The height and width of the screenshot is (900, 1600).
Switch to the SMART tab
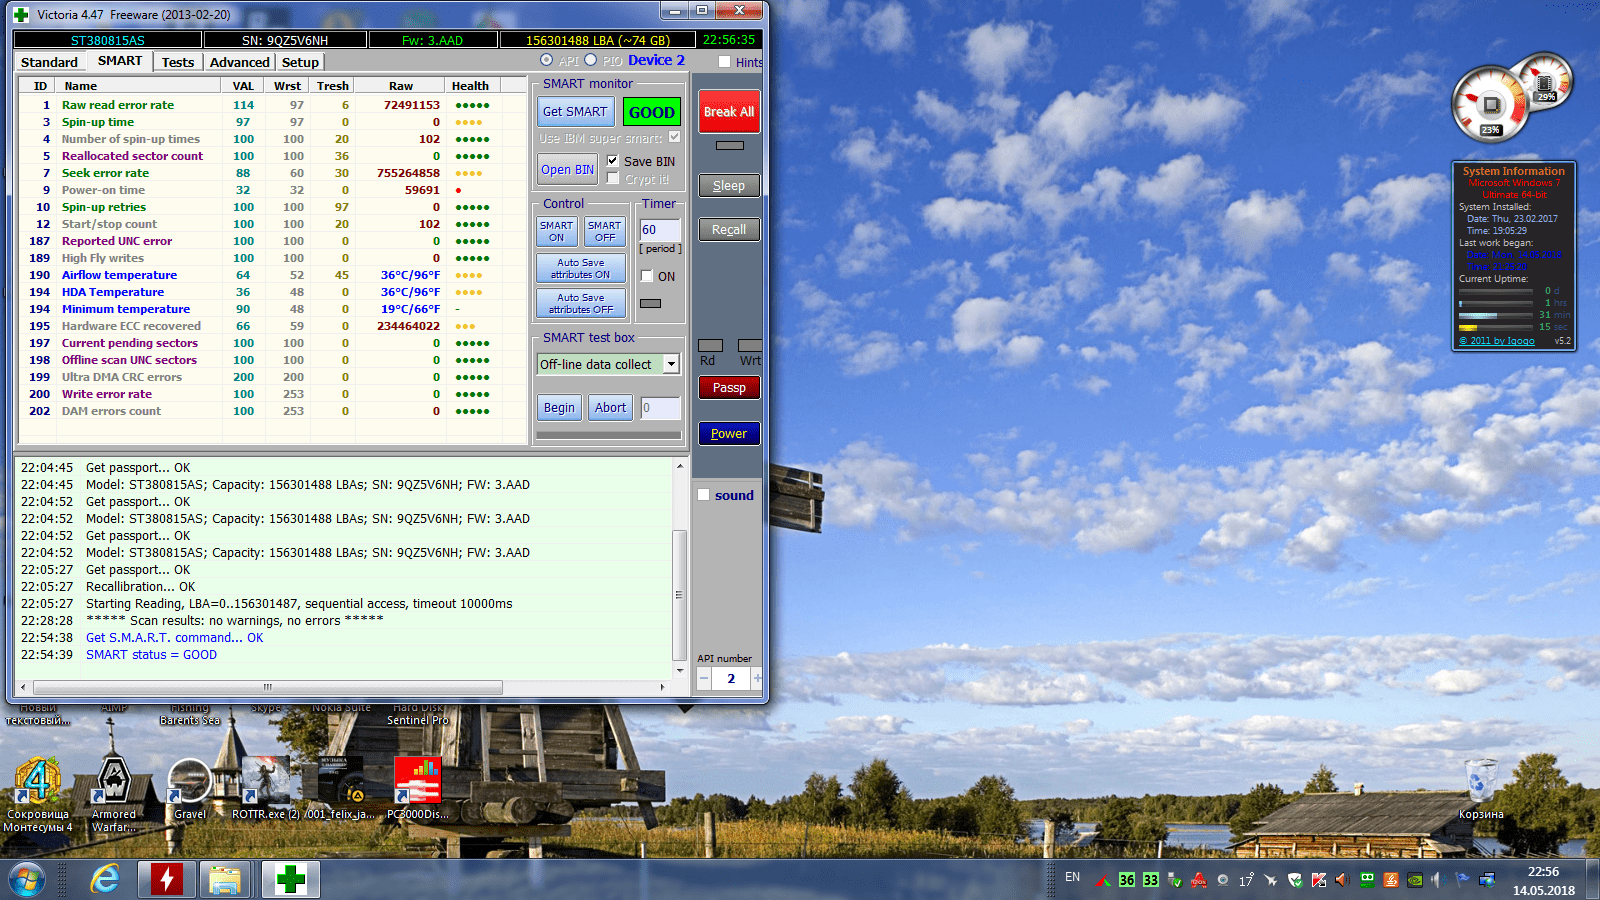click(120, 61)
